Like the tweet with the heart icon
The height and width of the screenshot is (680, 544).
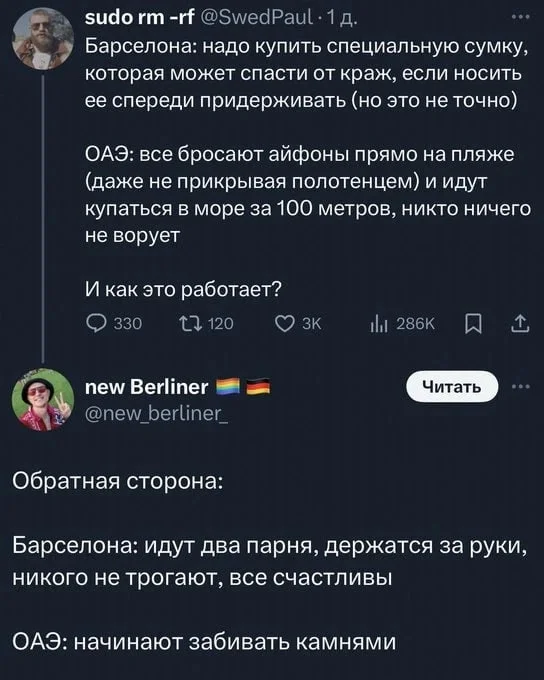(x=285, y=324)
